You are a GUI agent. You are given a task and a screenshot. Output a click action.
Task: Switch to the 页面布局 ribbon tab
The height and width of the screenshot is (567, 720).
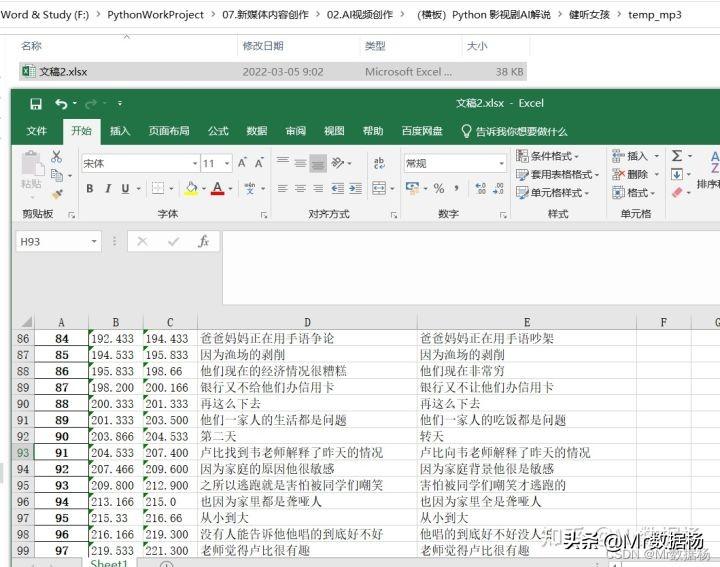169,131
